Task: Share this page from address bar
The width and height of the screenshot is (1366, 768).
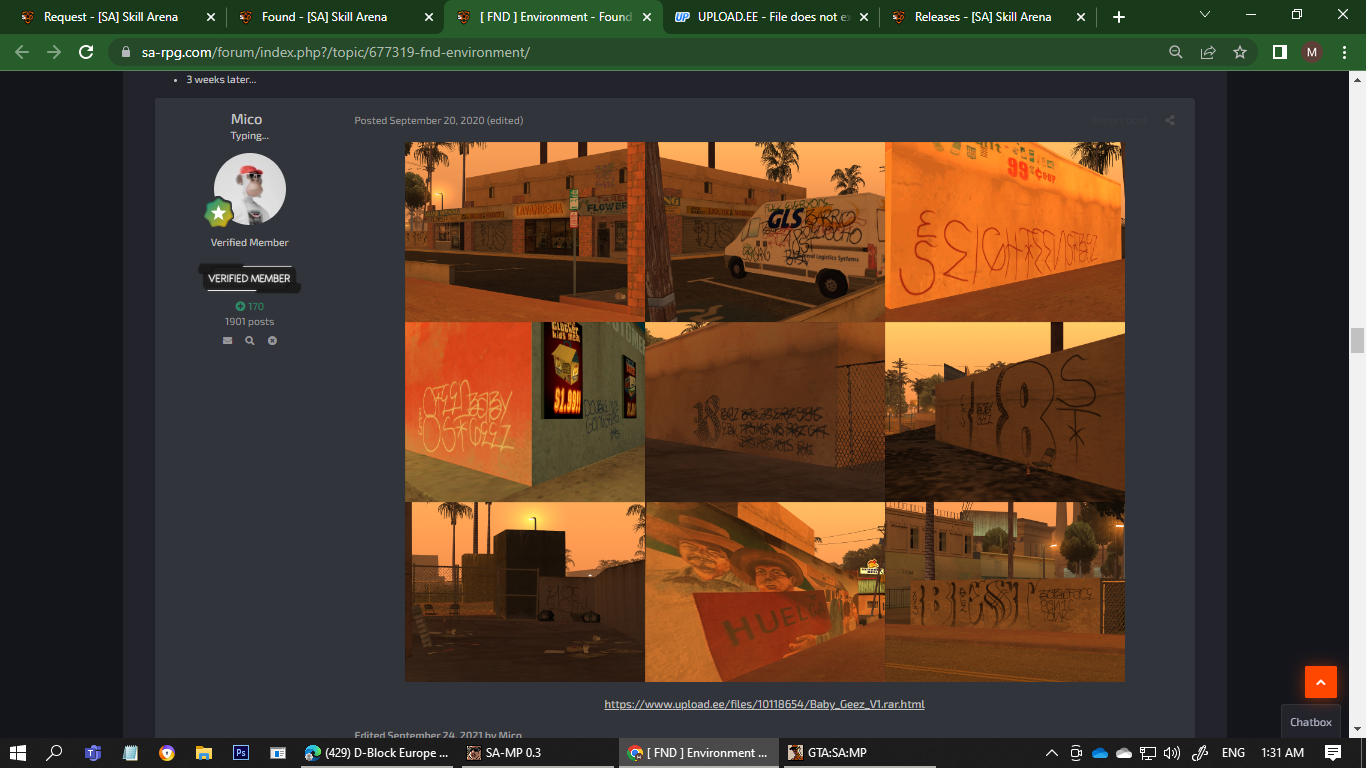Action: (1208, 52)
